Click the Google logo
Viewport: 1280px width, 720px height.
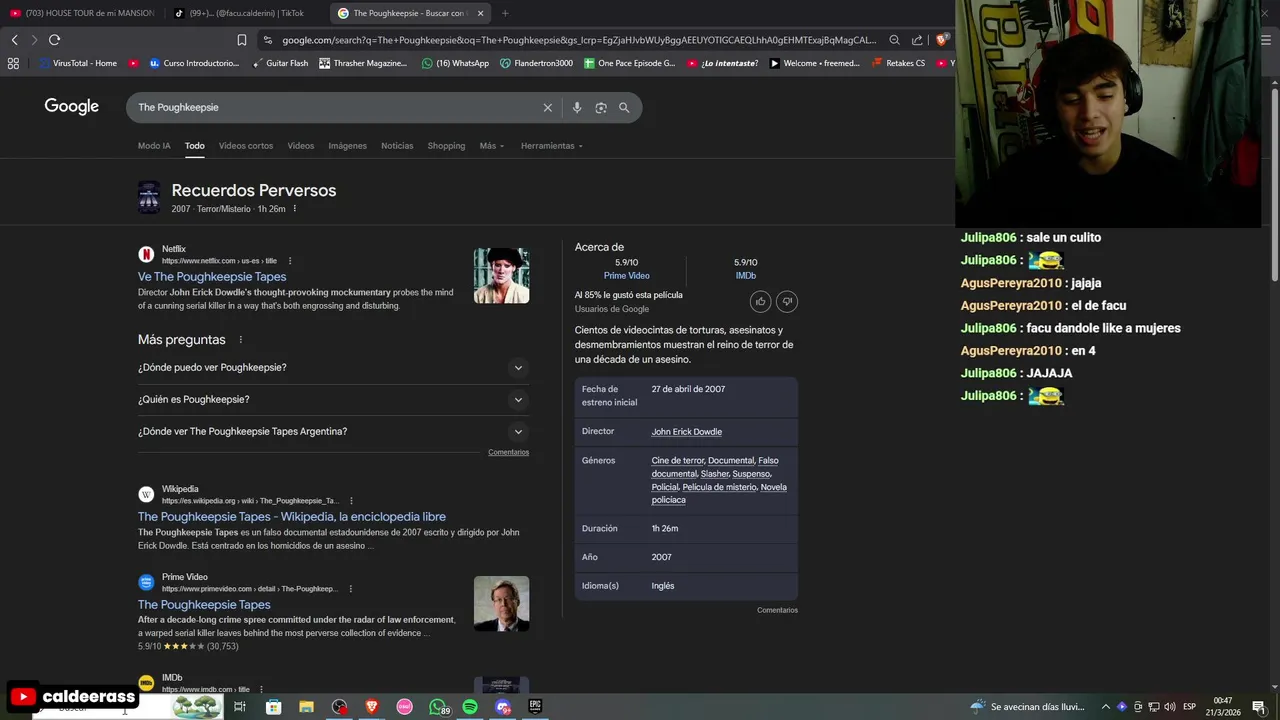point(72,107)
